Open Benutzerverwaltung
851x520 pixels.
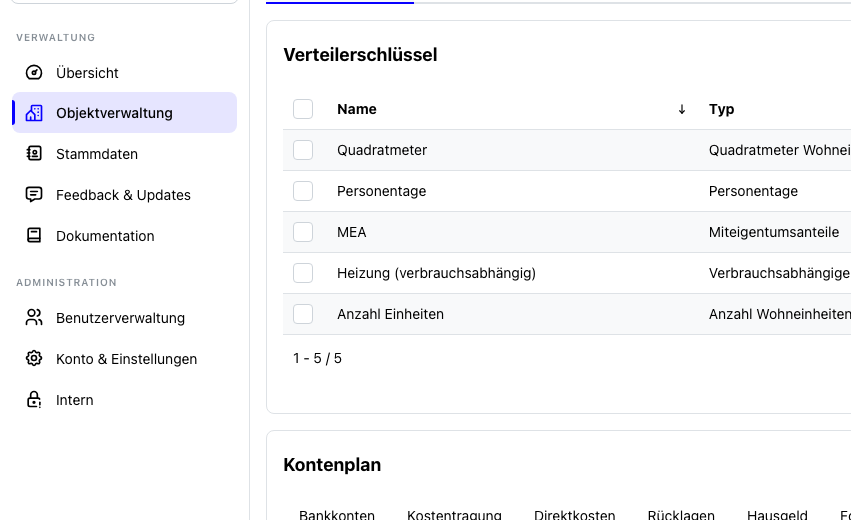pyautogui.click(x=124, y=318)
